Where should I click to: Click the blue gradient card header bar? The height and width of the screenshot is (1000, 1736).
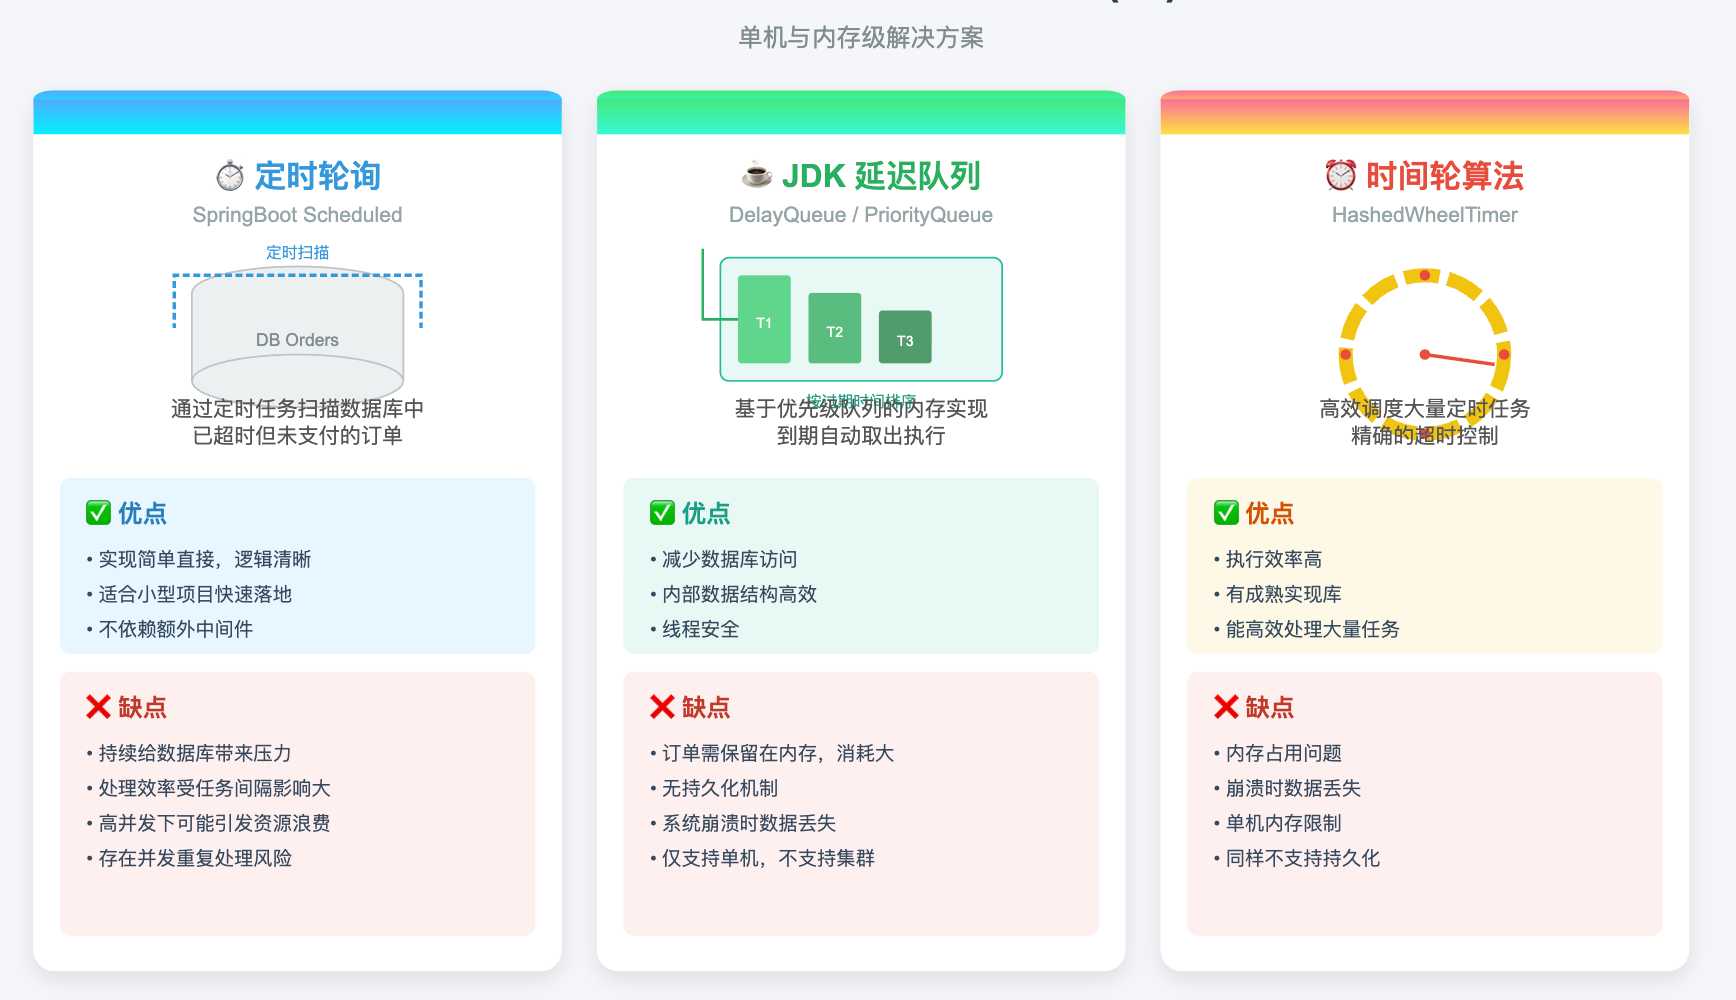297,113
